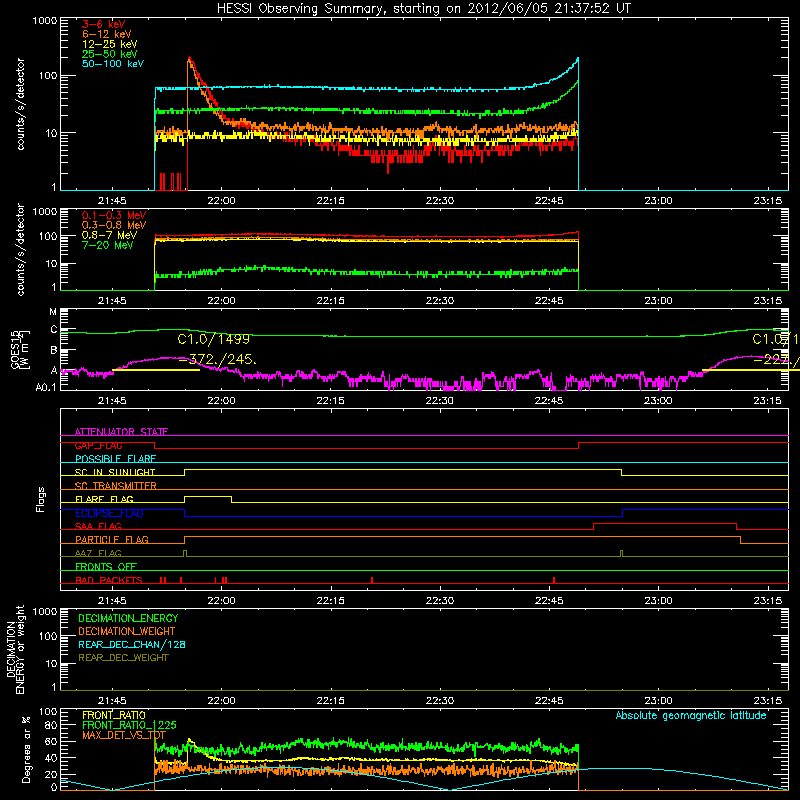Click the Degrees or % axis title
800x800 pixels.
[26, 750]
